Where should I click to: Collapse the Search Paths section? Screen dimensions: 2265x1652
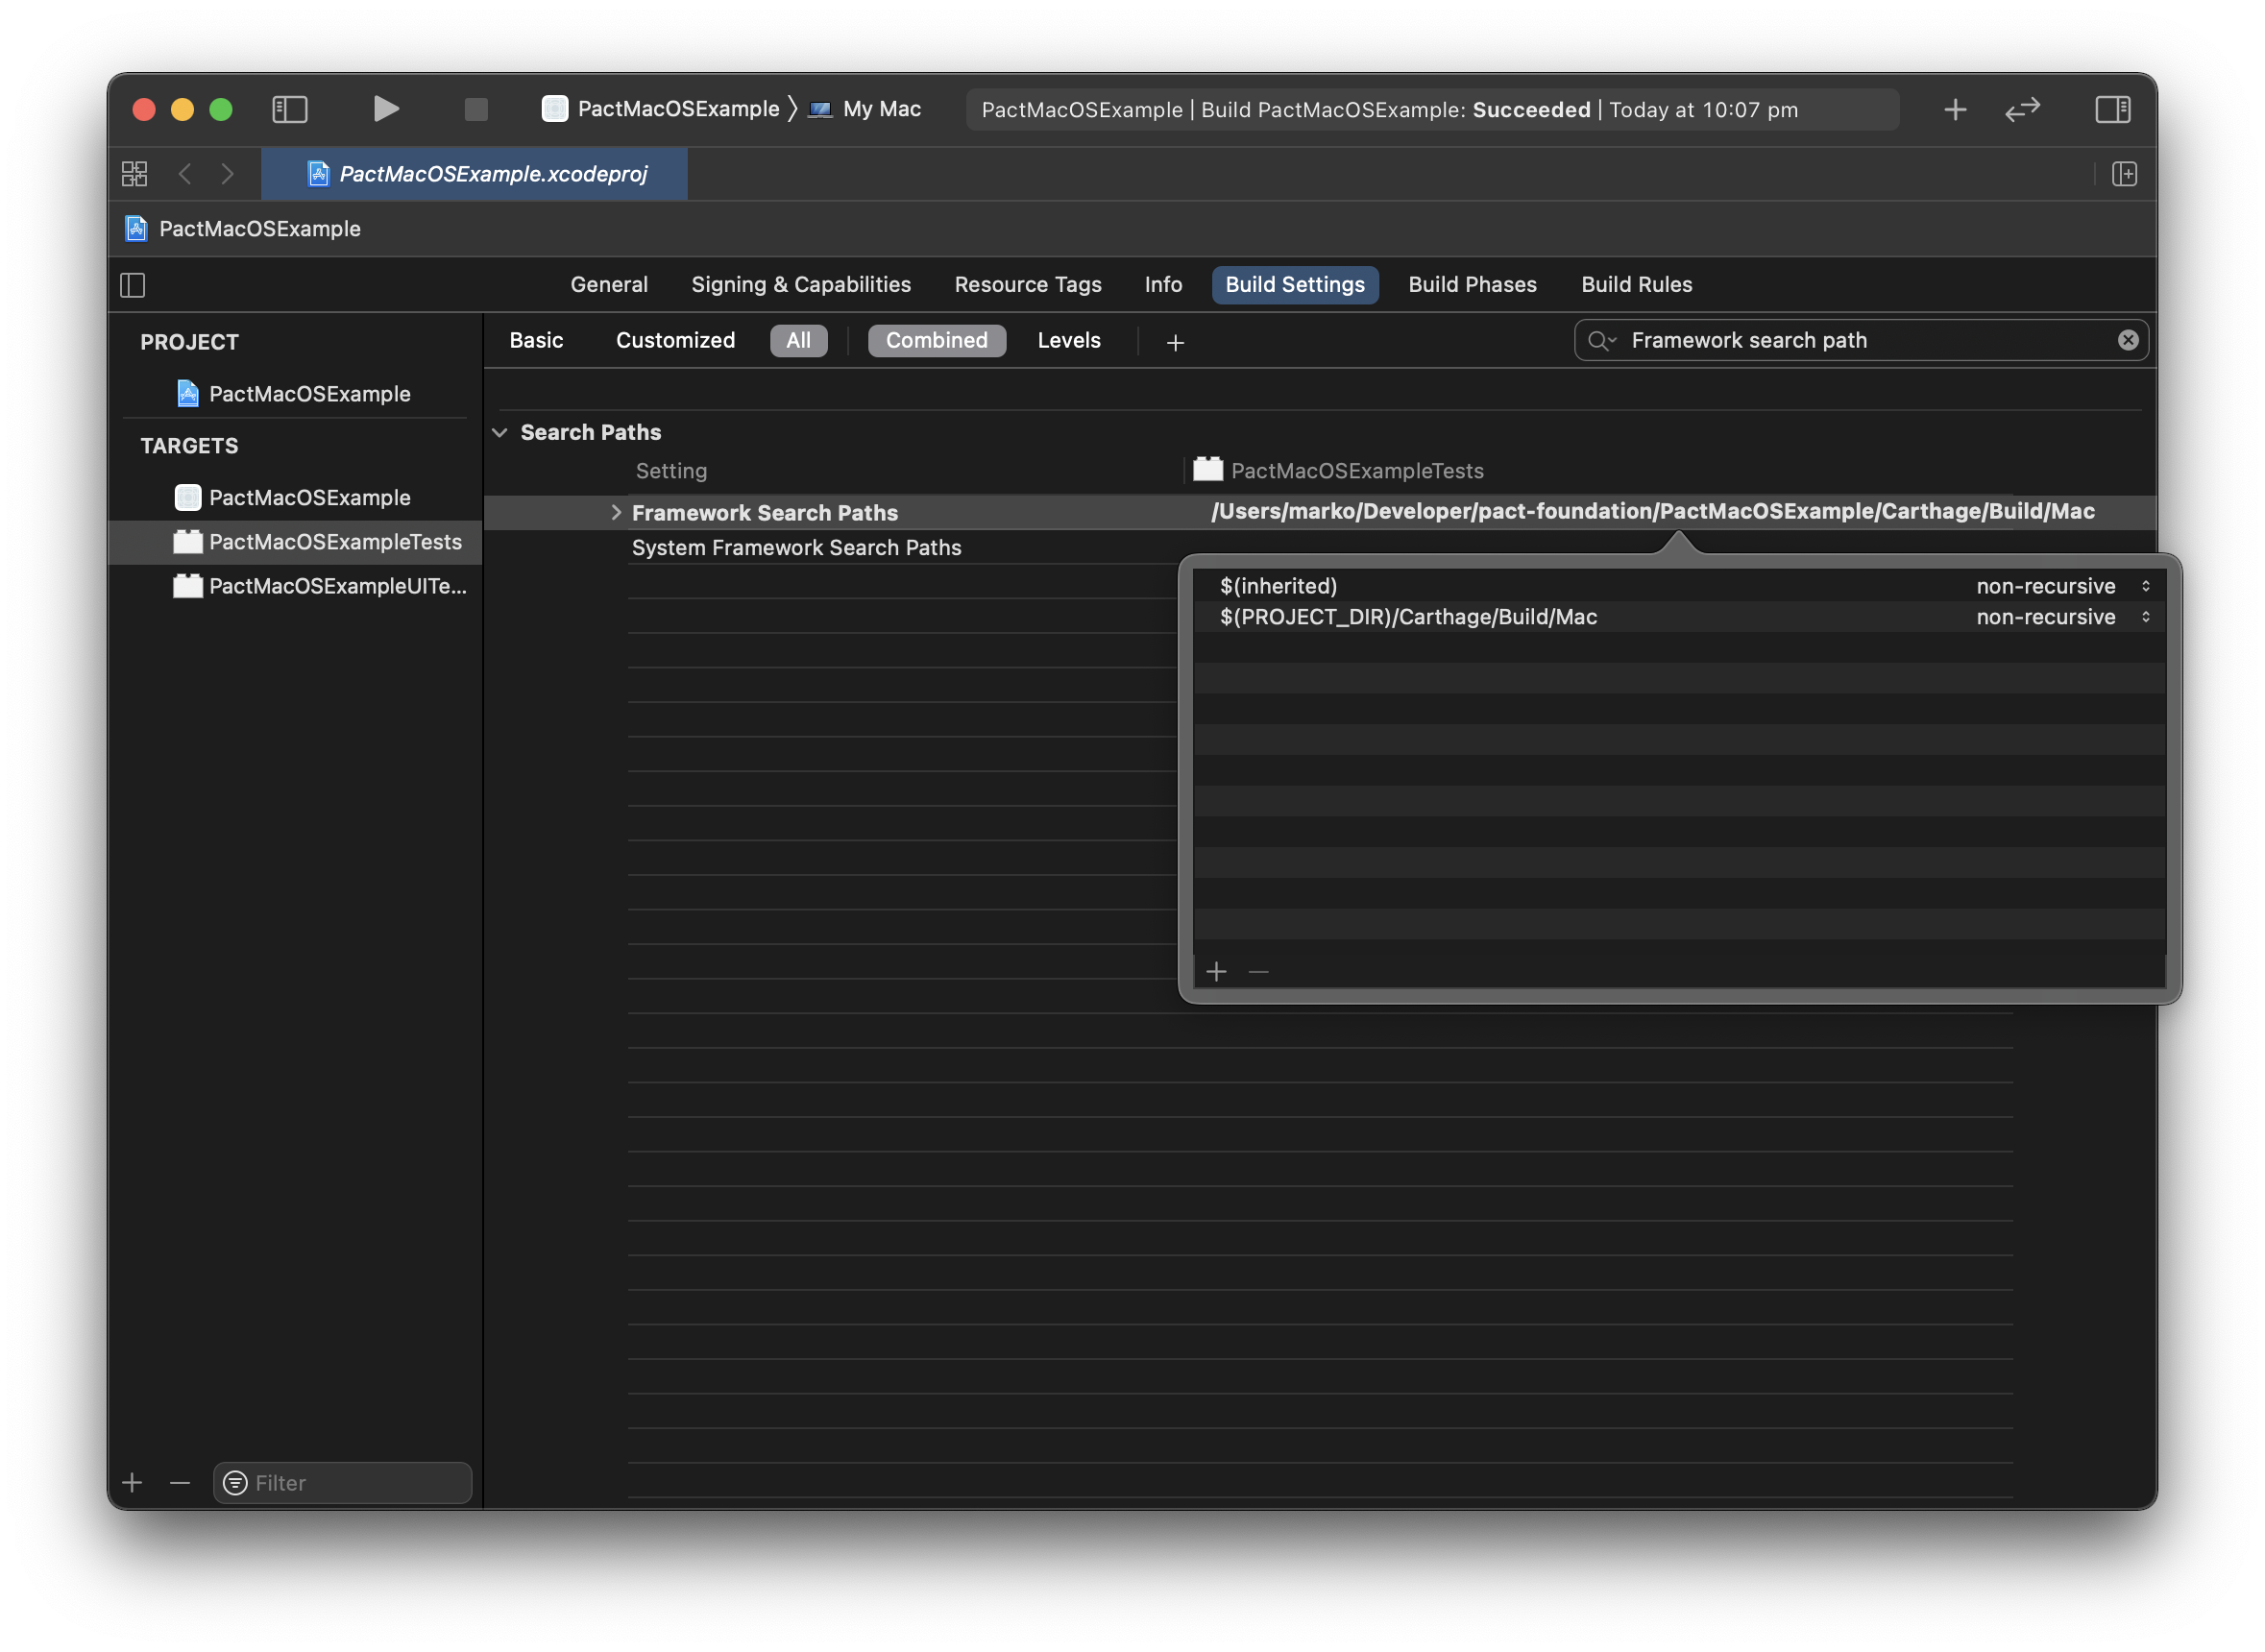[x=500, y=432]
